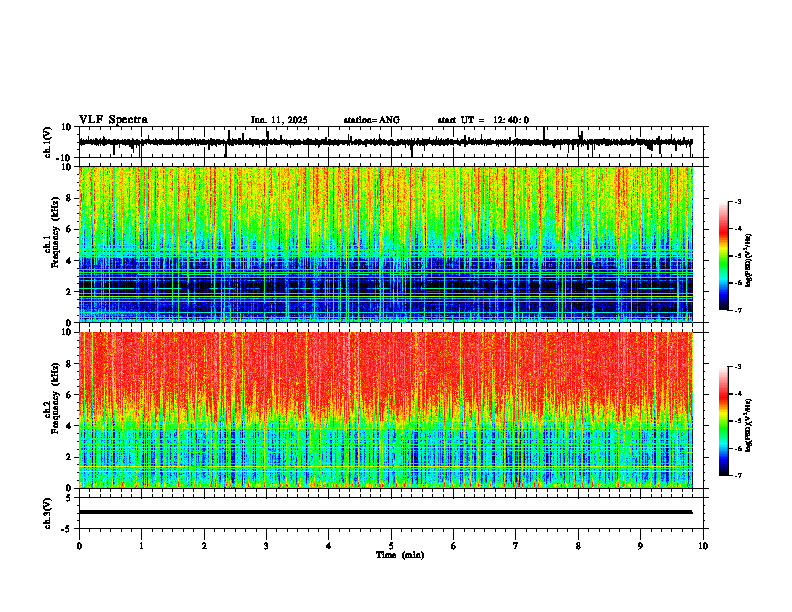Click the "3" tick on the time axis
Screen dimensions: 792x612
point(266,546)
